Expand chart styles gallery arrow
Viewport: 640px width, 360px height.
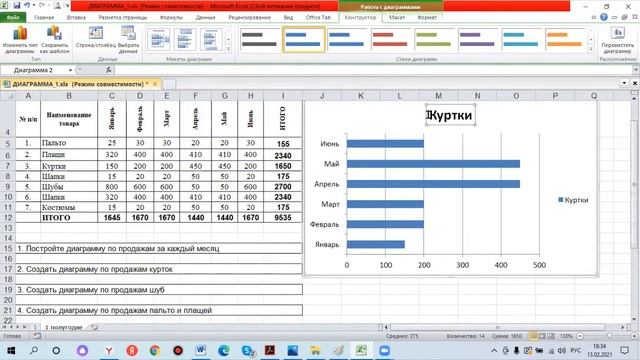[591, 49]
